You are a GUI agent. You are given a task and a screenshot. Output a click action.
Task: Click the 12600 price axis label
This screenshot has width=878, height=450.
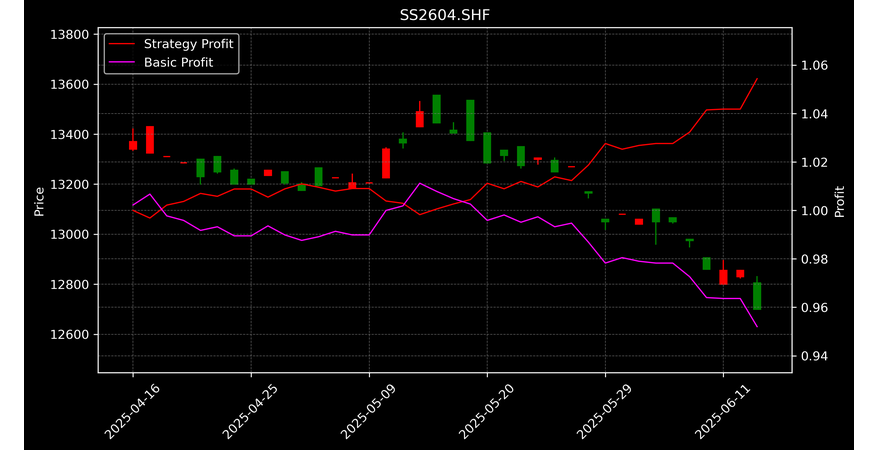(x=69, y=335)
